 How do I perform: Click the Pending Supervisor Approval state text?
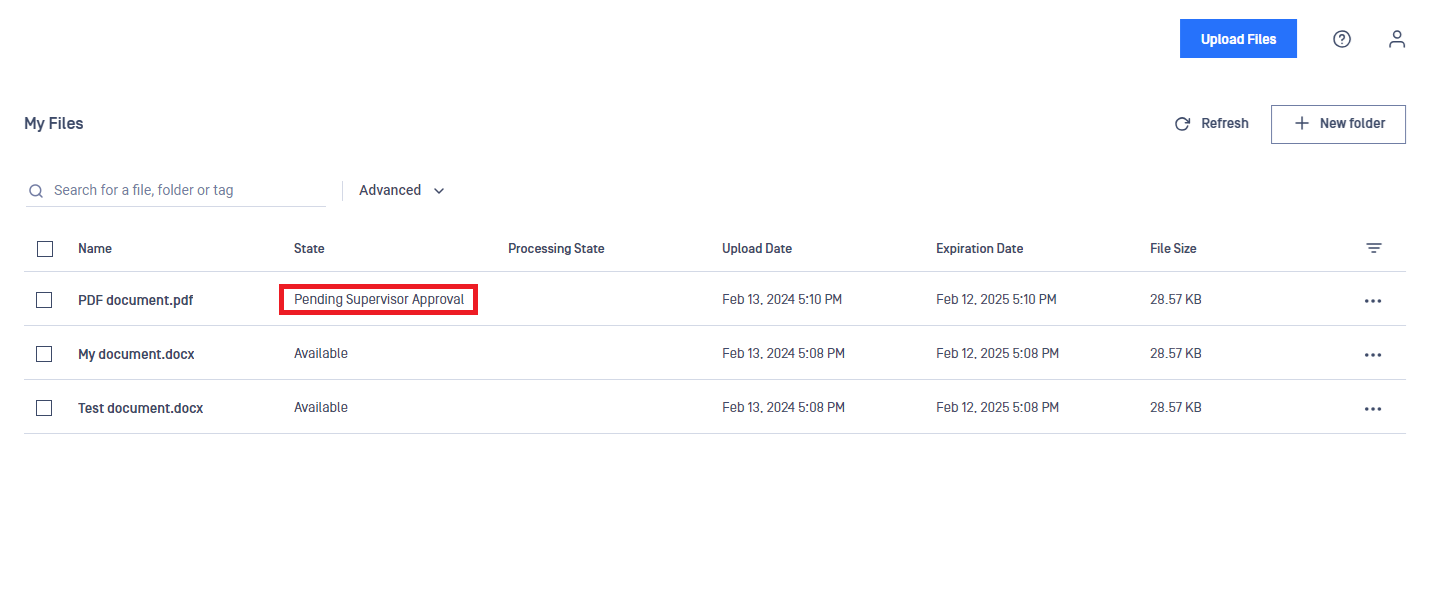pyautogui.click(x=379, y=299)
